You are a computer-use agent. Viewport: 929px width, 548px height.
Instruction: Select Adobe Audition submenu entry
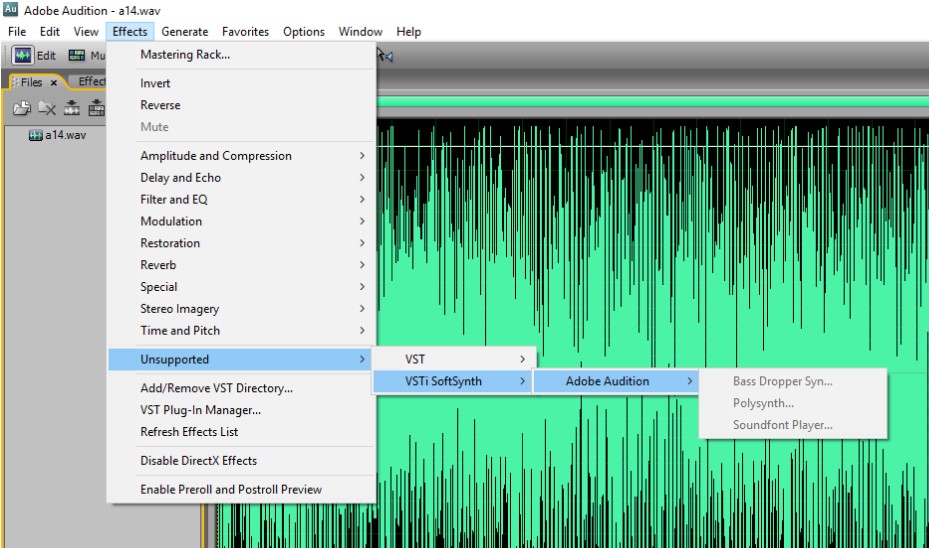[616, 381]
